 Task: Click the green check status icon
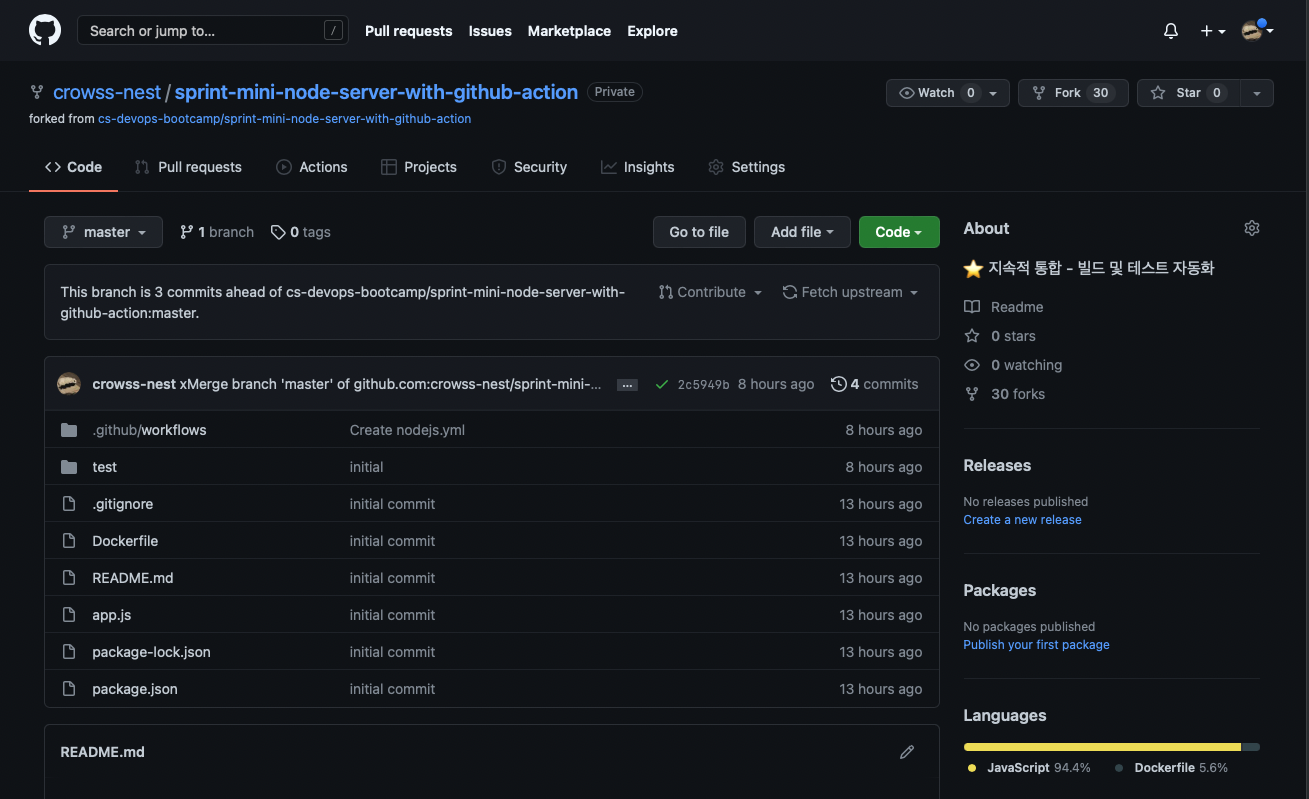661,384
